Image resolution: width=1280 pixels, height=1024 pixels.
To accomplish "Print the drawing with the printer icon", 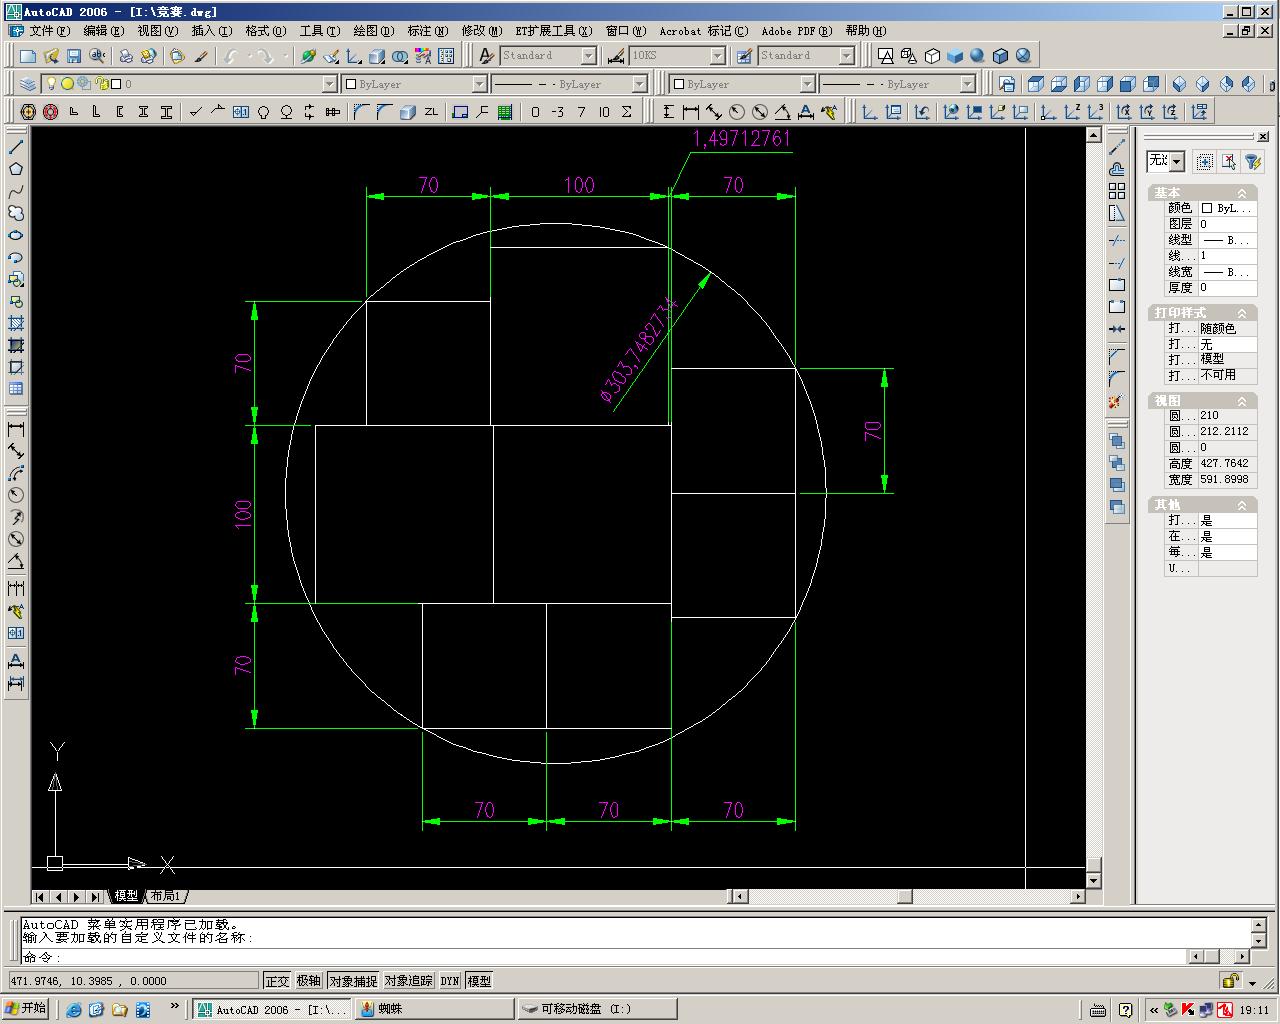I will 126,56.
